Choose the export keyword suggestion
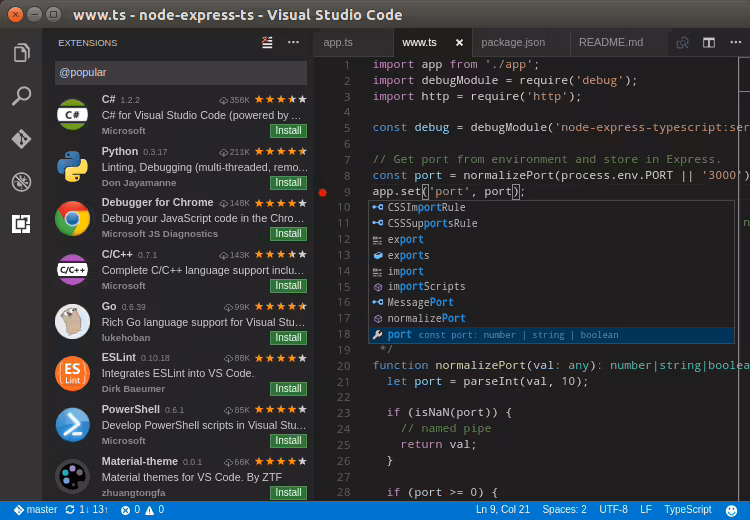Image resolution: width=750 pixels, height=520 pixels. (x=551, y=240)
